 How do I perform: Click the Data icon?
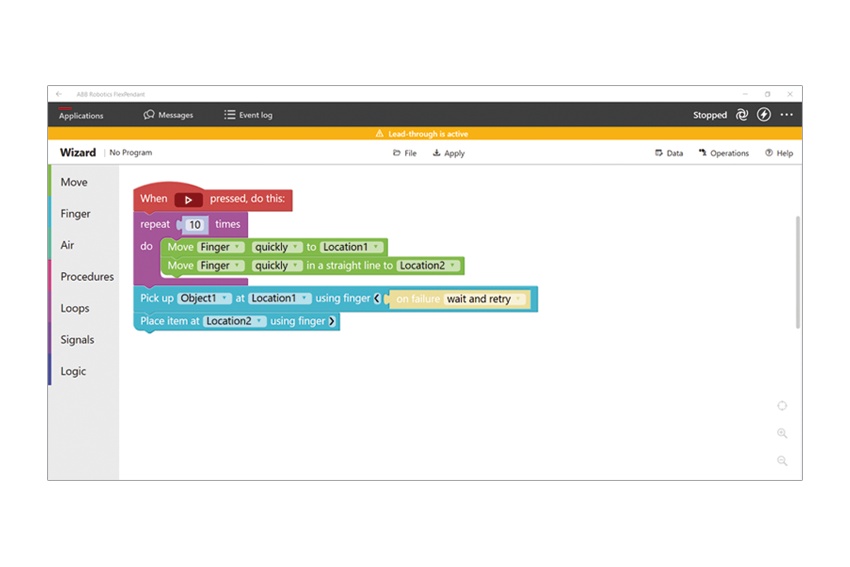click(x=659, y=153)
